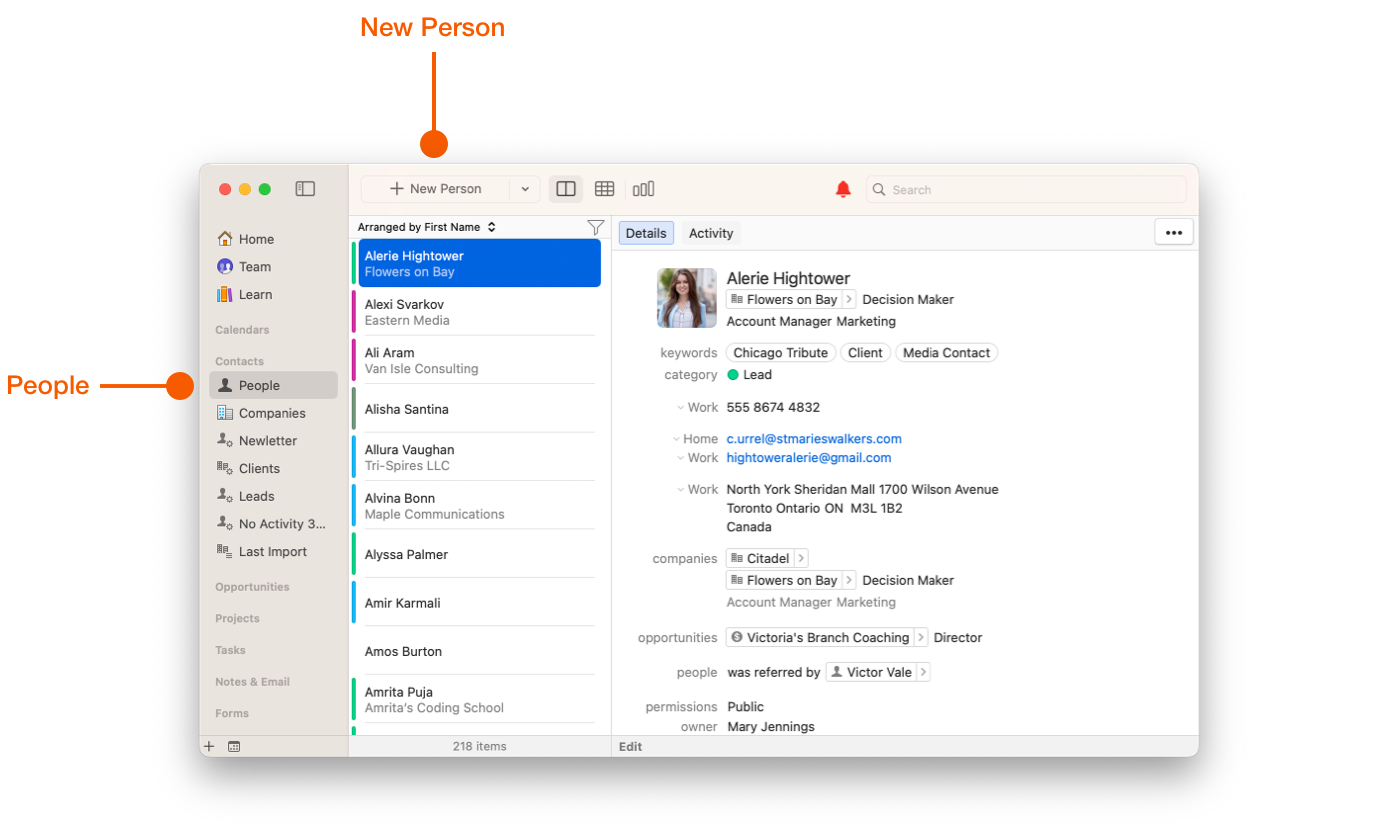
Task: Toggle the Chicago Tribute keyword tag
Action: point(780,353)
